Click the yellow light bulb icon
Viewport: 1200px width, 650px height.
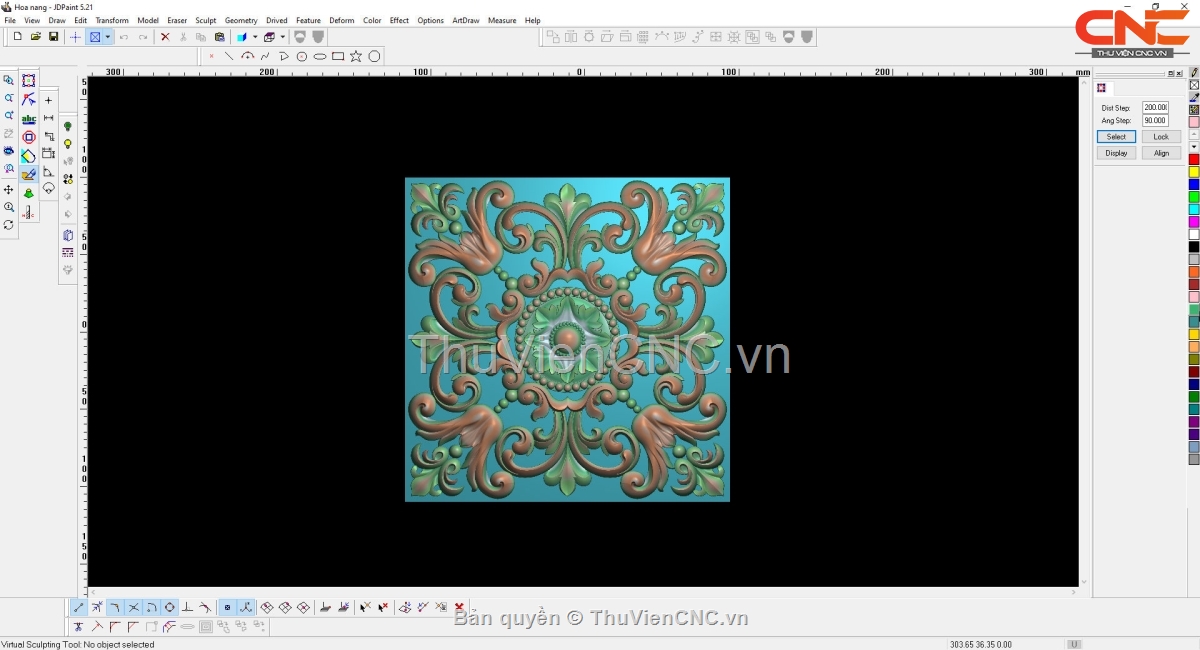[68, 144]
